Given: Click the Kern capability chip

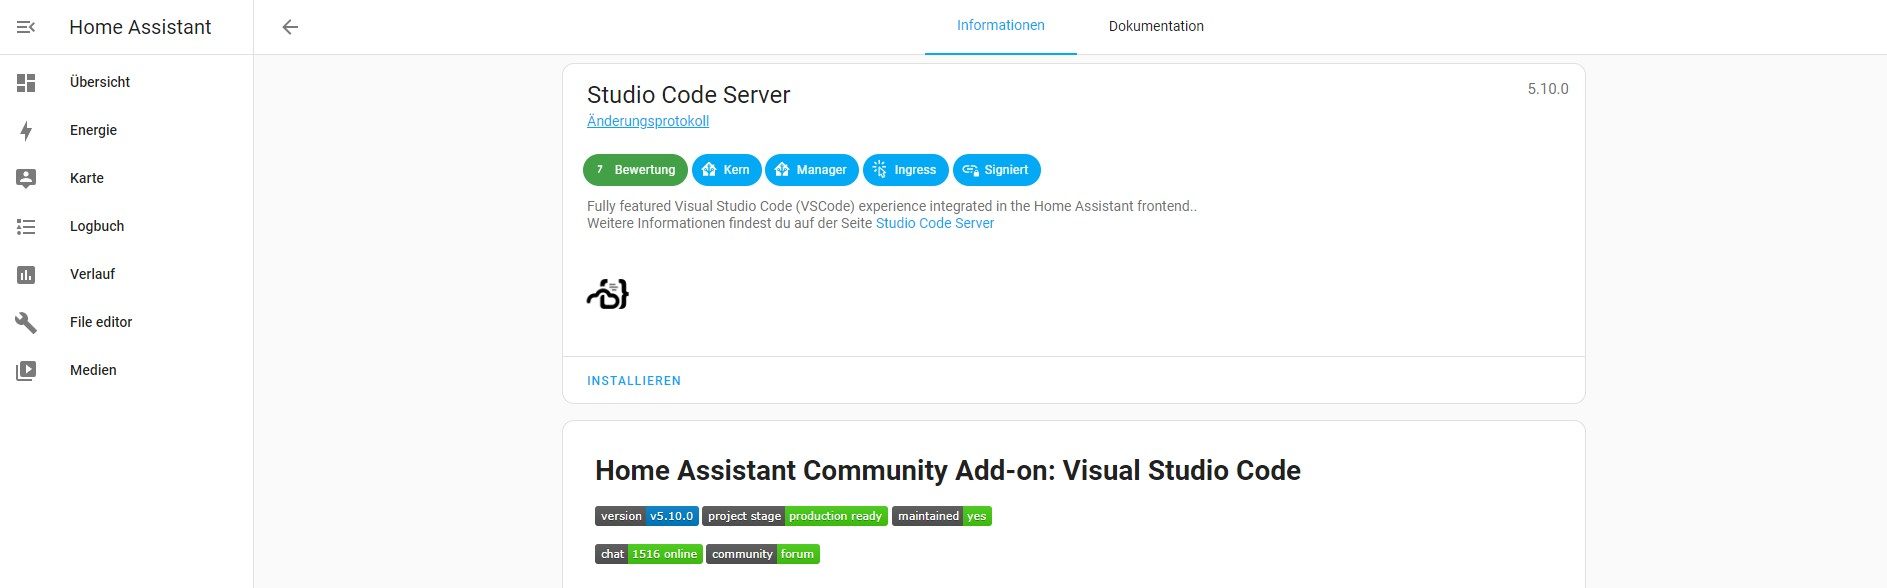Looking at the screenshot, I should (x=727, y=170).
